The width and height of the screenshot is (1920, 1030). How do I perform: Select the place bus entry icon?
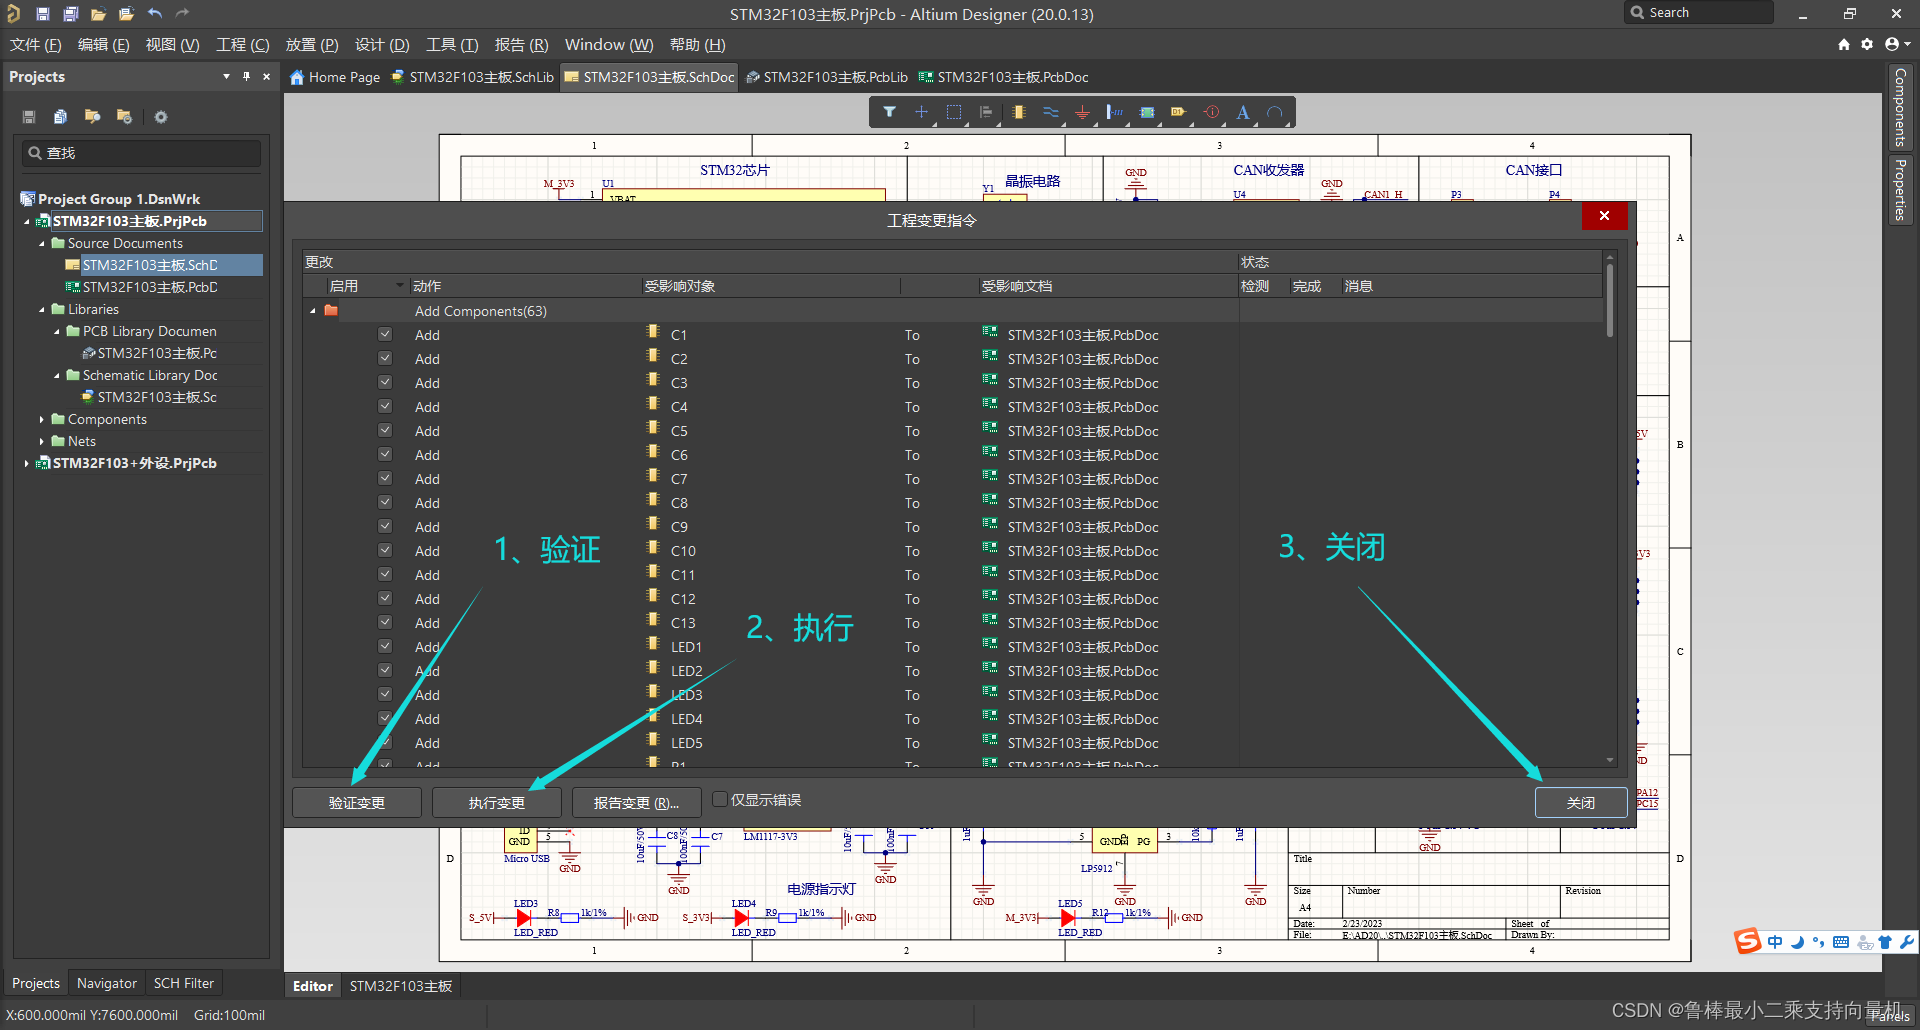[x=1114, y=112]
